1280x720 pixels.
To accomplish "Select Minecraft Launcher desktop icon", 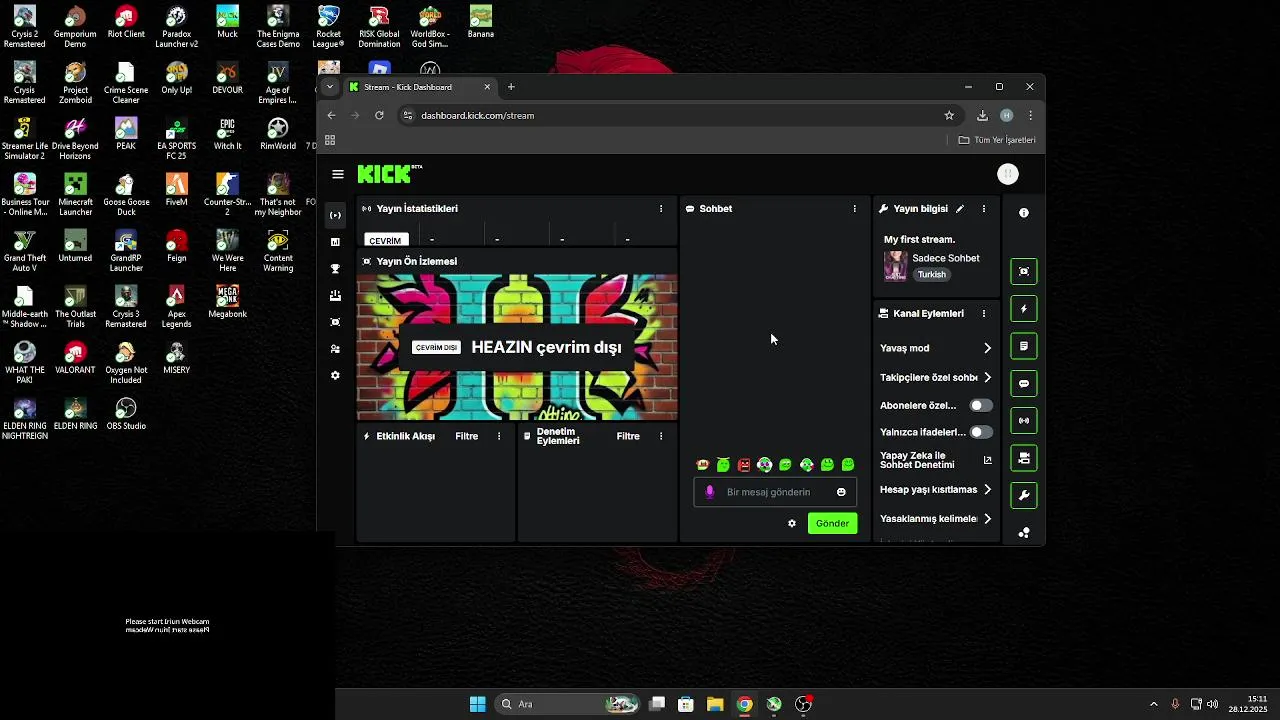I will tap(75, 194).
